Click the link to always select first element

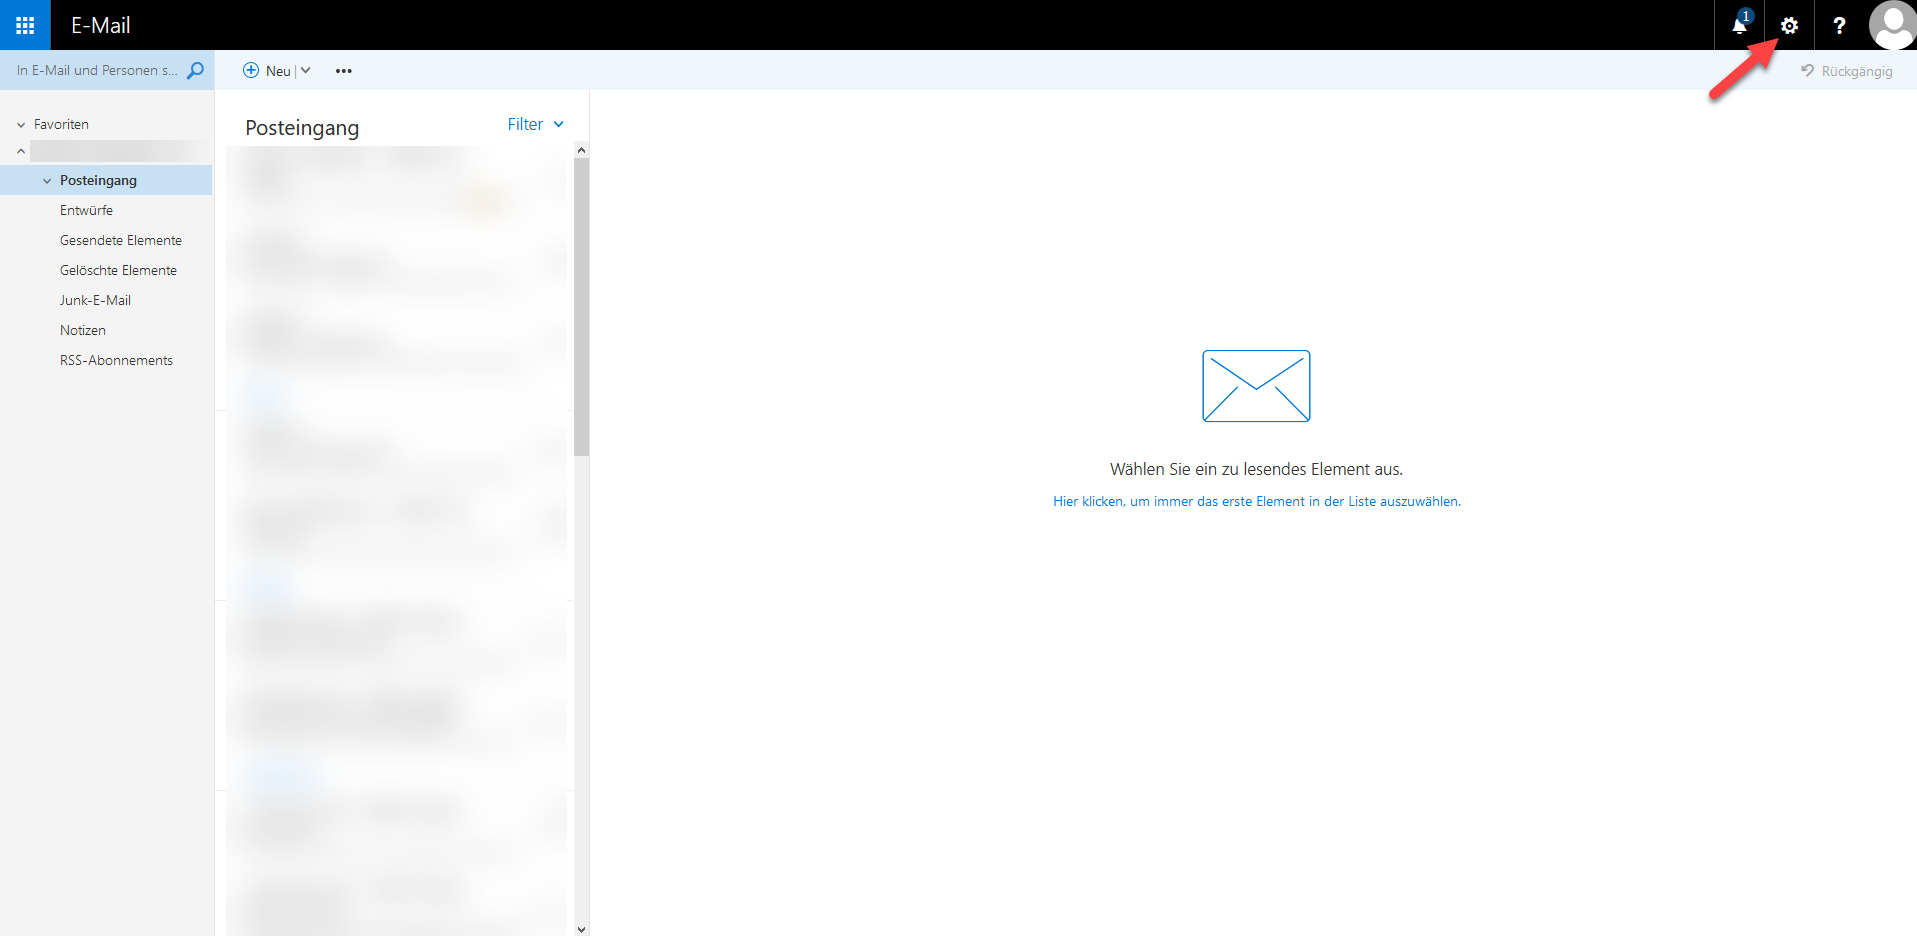point(1256,501)
